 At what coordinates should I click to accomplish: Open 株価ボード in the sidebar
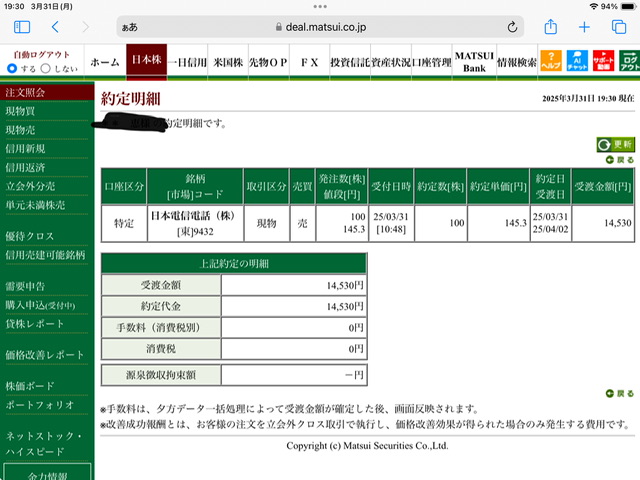tap(30, 386)
